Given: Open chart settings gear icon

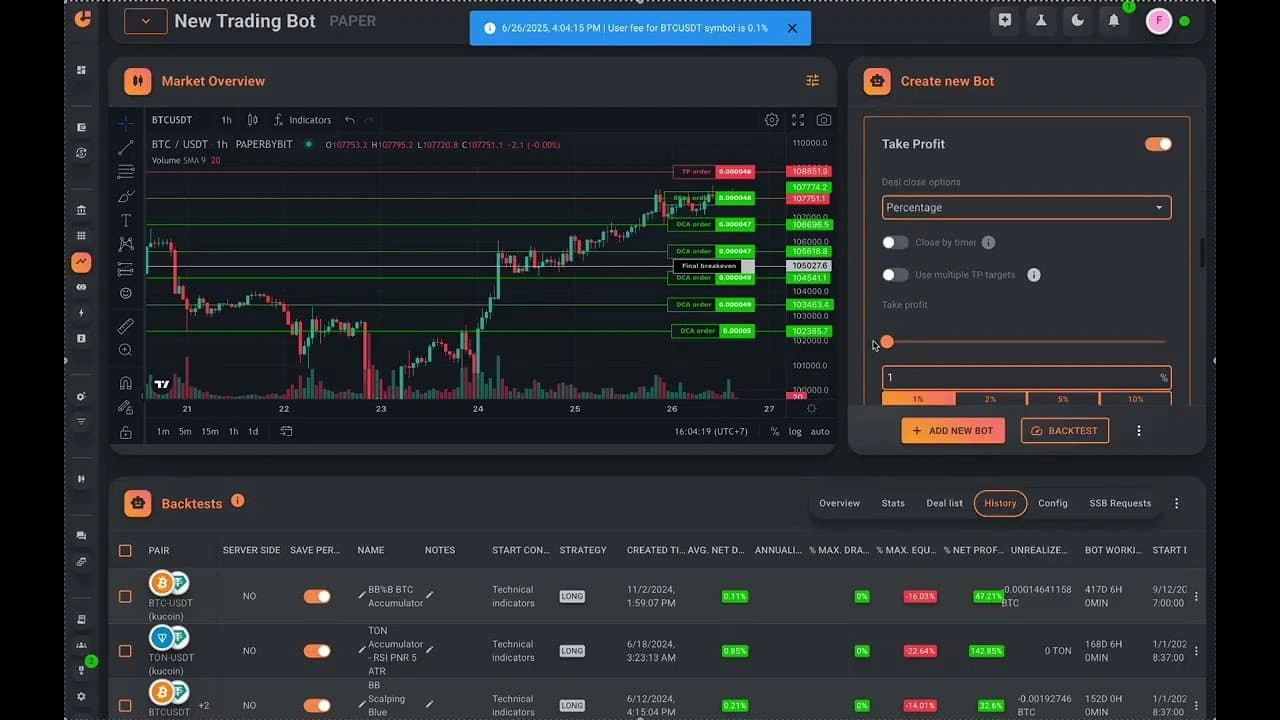Looking at the screenshot, I should tap(771, 120).
